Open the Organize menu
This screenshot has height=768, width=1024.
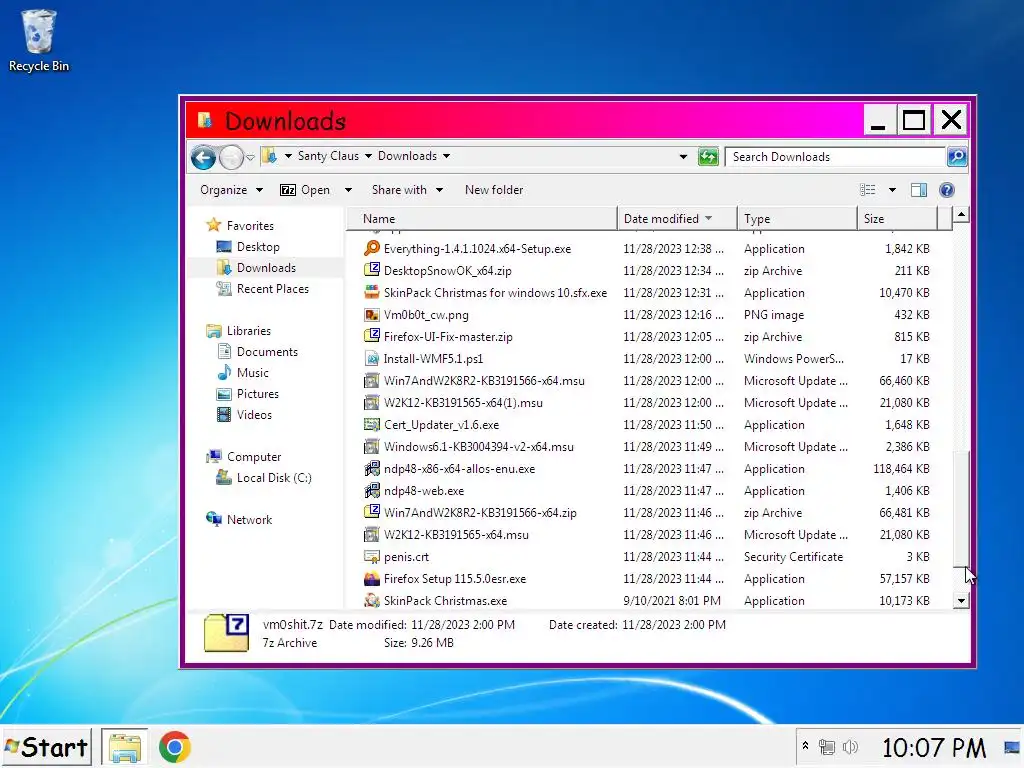[x=231, y=190]
